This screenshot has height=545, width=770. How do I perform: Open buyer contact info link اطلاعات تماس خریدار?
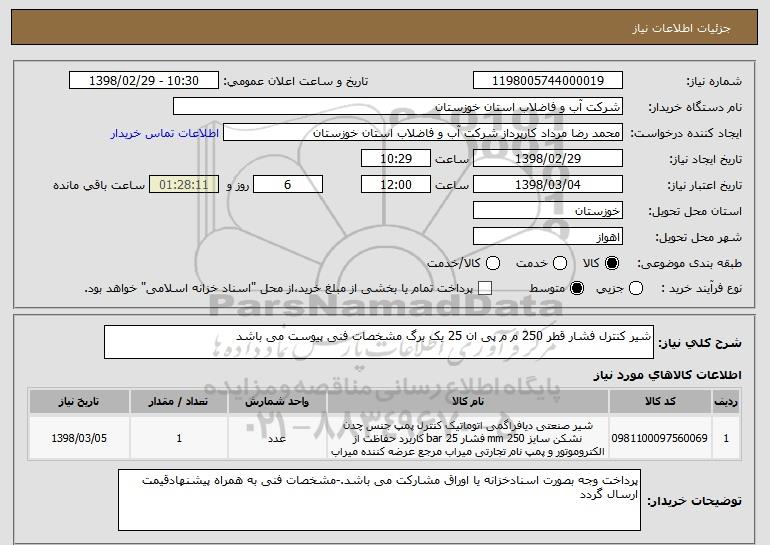(x=165, y=134)
